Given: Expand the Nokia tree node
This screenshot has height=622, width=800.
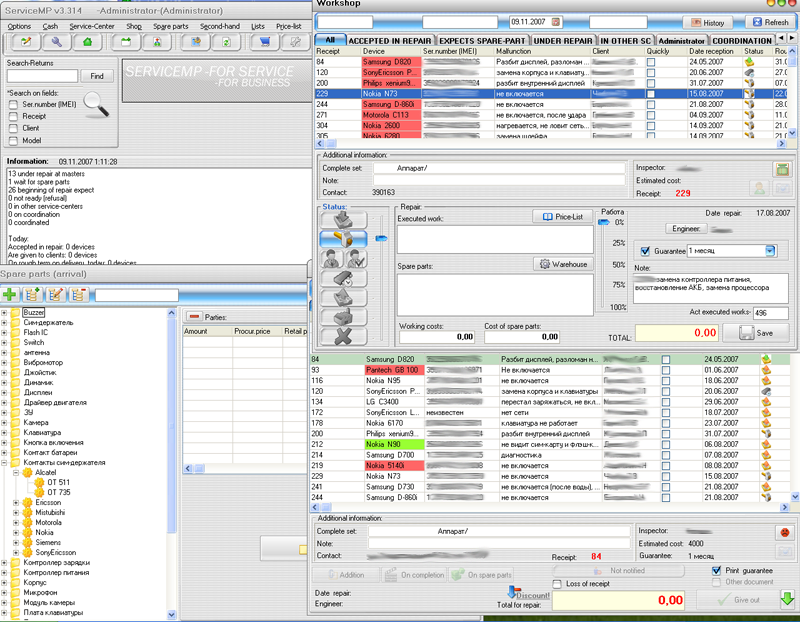Looking at the screenshot, I should coord(15,532).
